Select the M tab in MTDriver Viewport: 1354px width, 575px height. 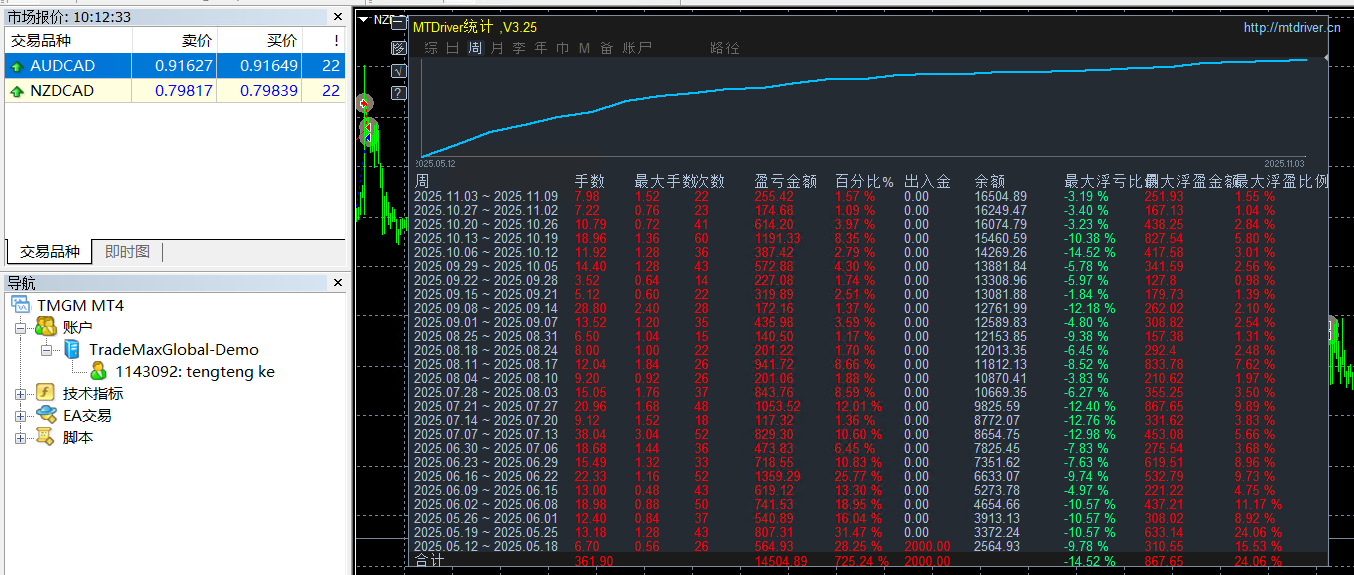tap(585, 48)
